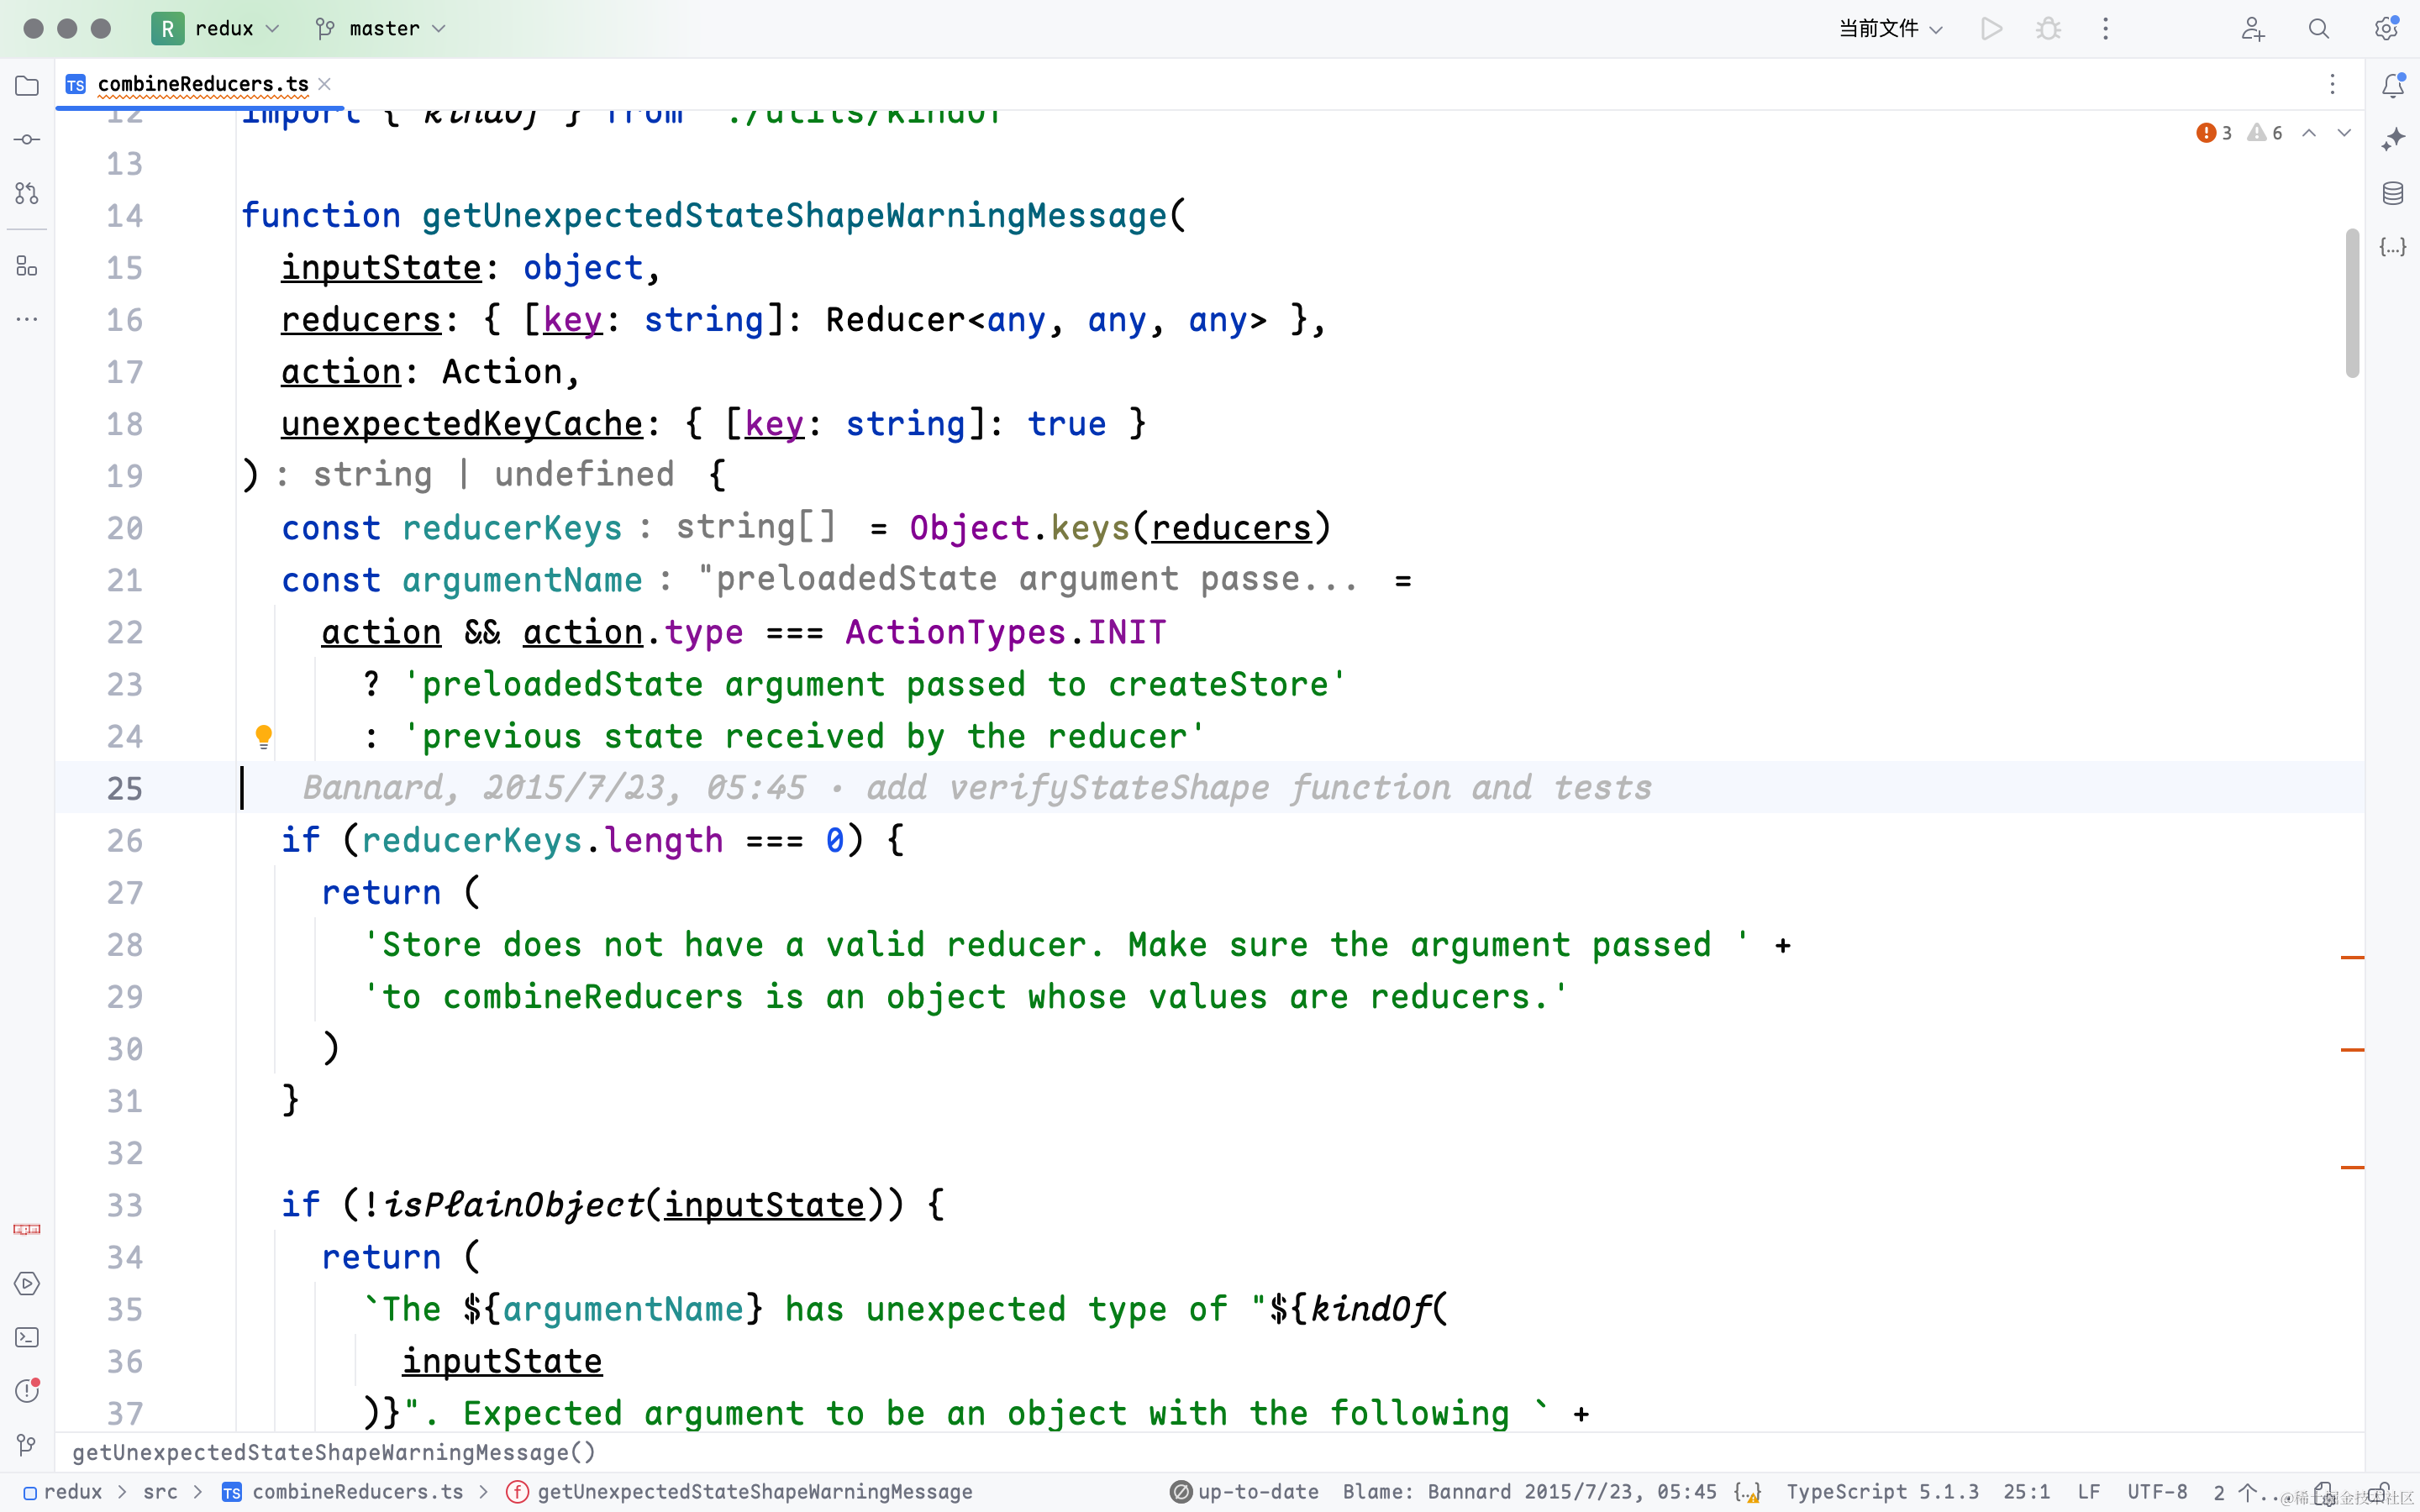
Task: Open the Commit tool window
Action: click(x=27, y=139)
